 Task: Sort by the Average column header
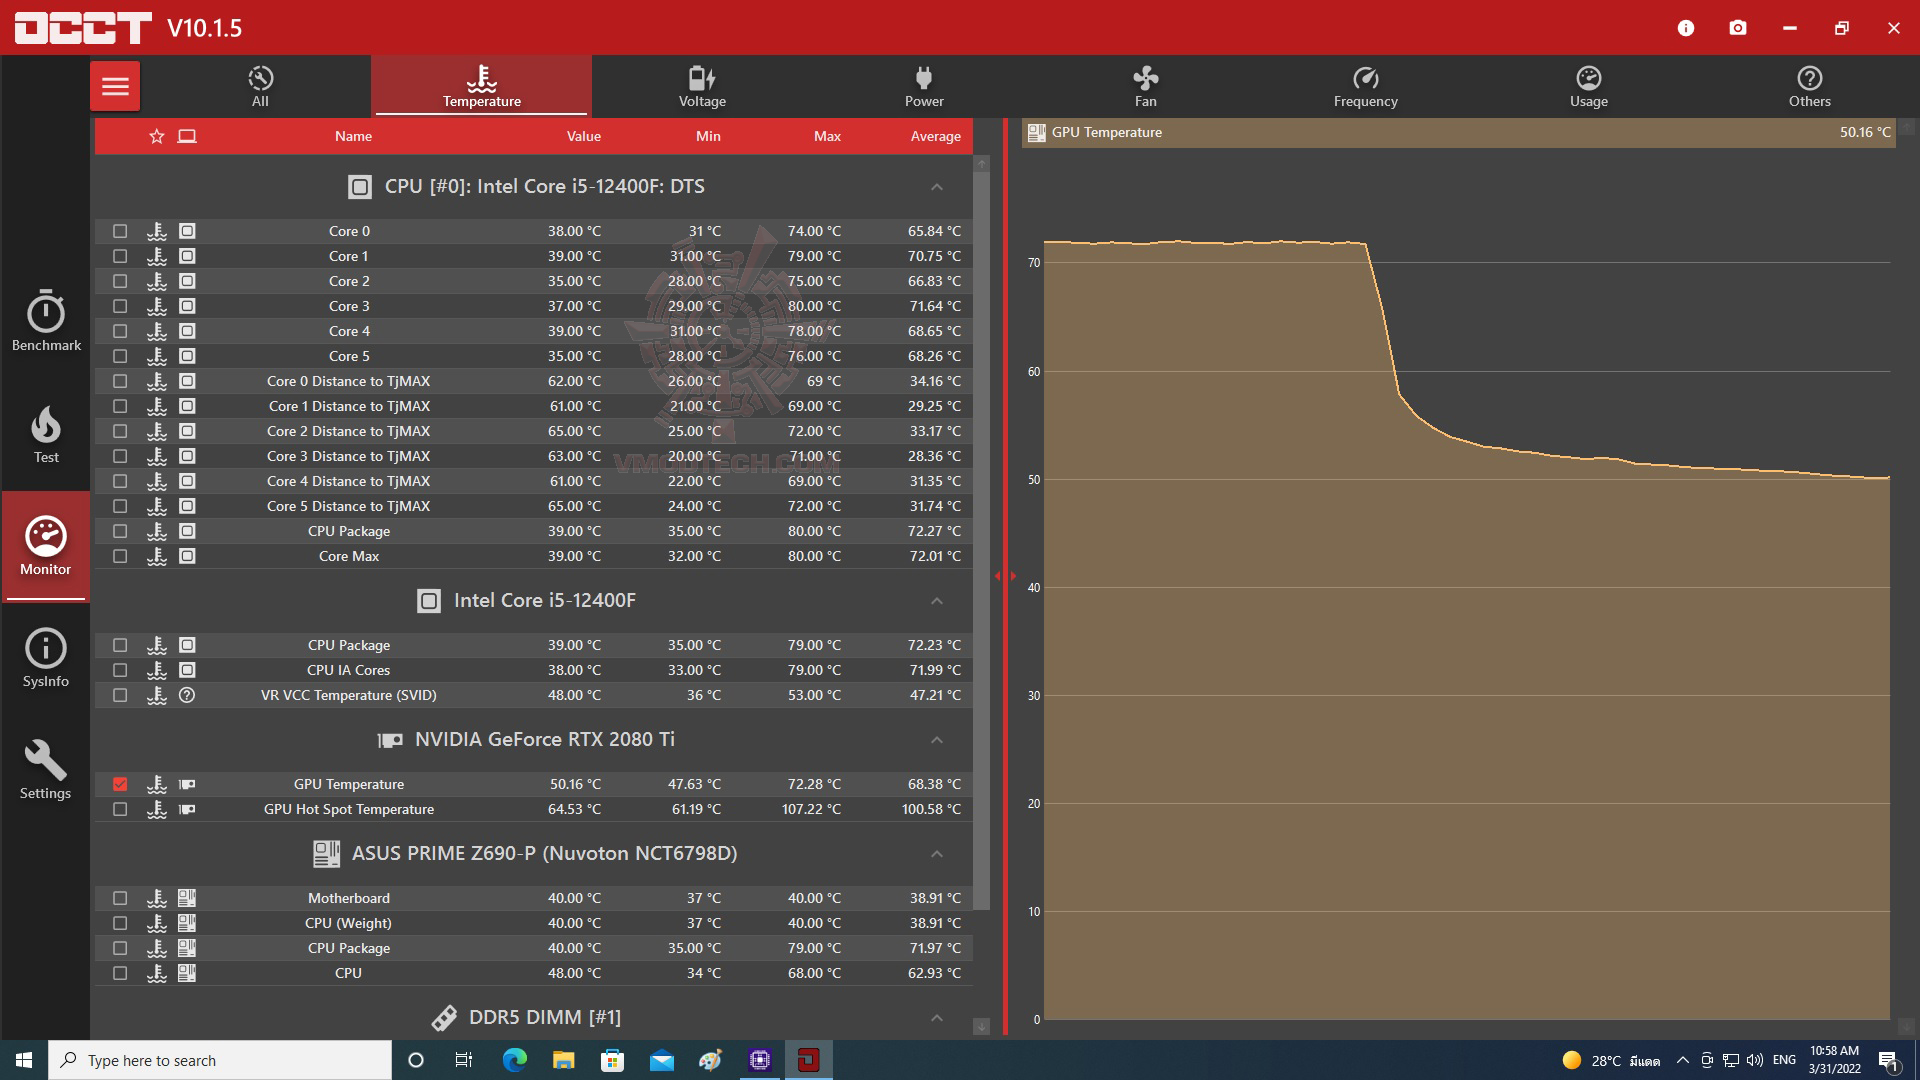tap(935, 136)
